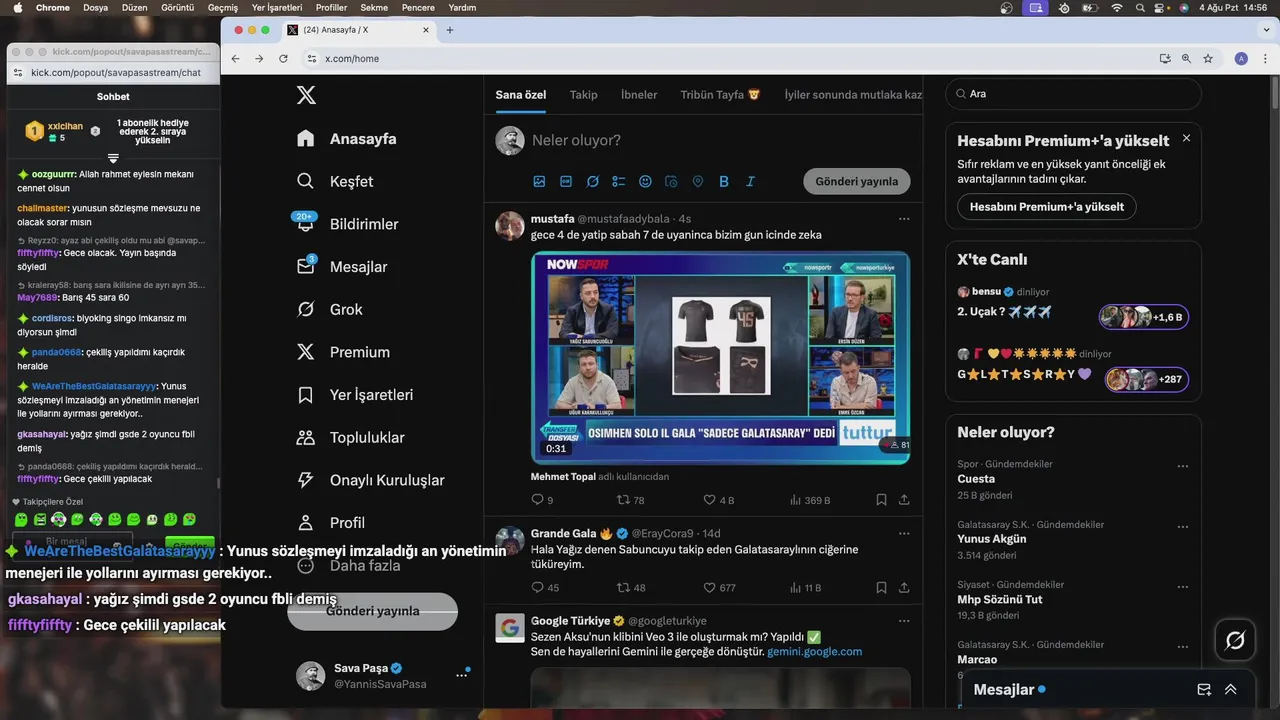Reply to mustafa's post
This screenshot has height=720, width=1280.
point(542,500)
